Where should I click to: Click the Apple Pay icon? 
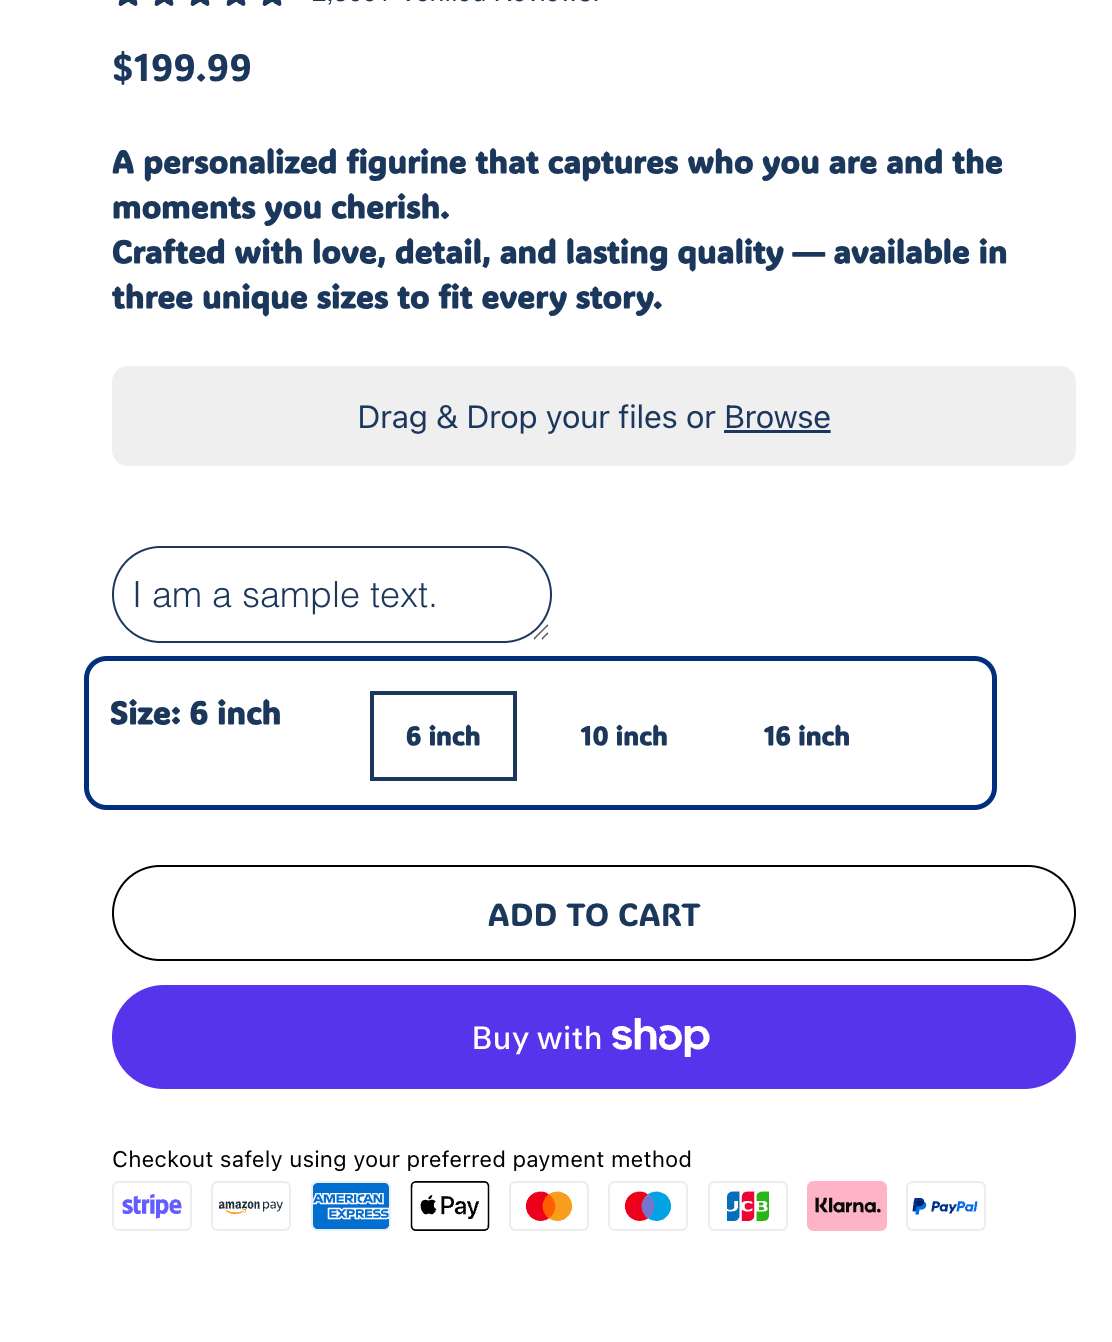click(450, 1206)
